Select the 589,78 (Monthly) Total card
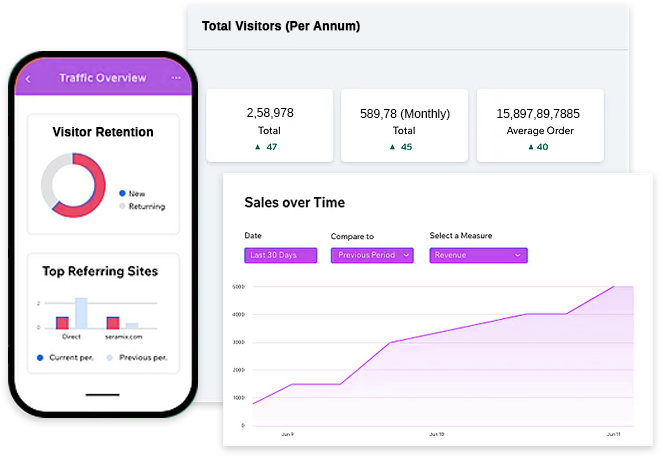This screenshot has height=458, width=662. pyautogui.click(x=404, y=125)
